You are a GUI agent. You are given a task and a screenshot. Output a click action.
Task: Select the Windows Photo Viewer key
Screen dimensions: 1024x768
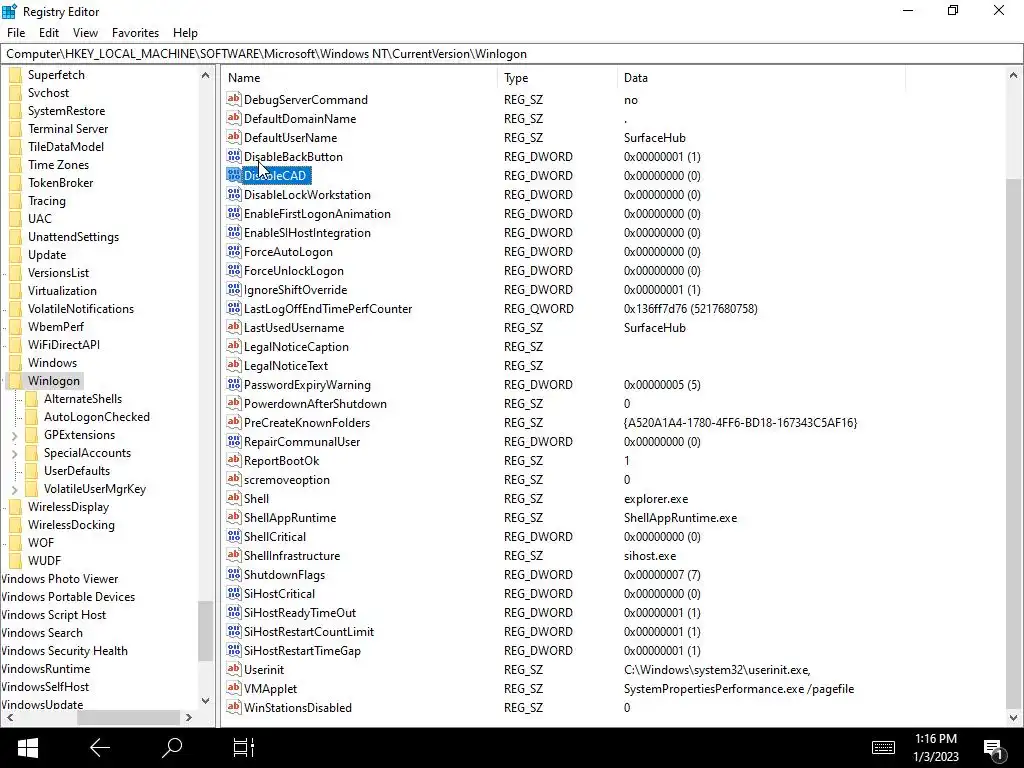[59, 579]
